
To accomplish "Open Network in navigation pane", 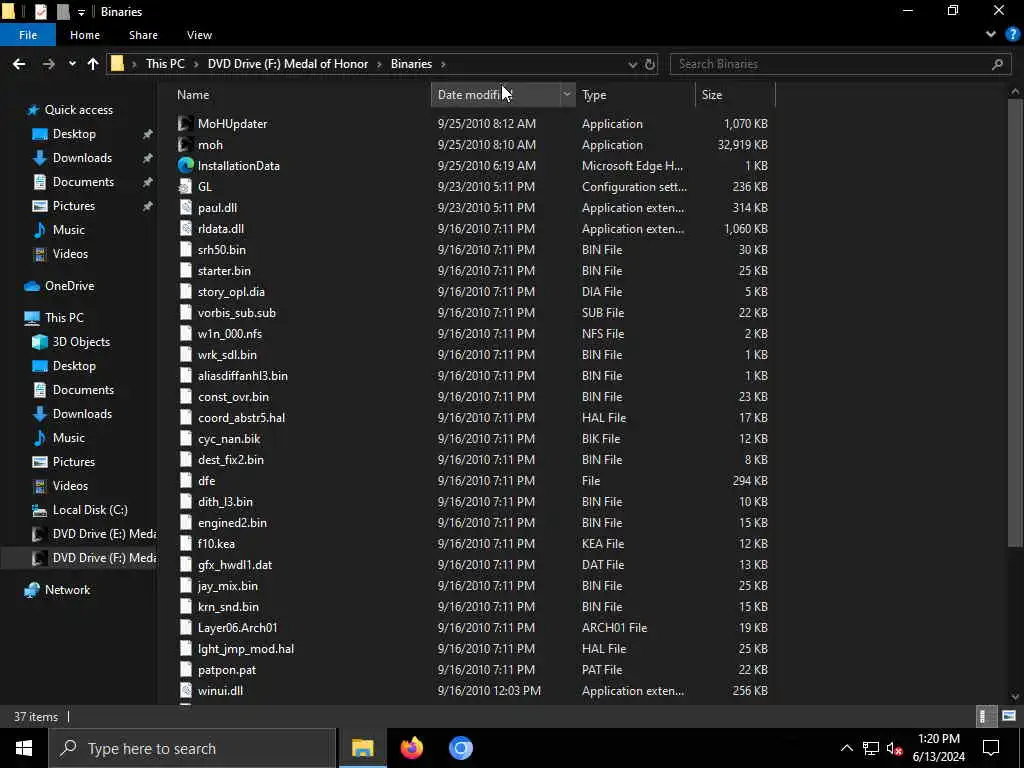I will tap(67, 590).
